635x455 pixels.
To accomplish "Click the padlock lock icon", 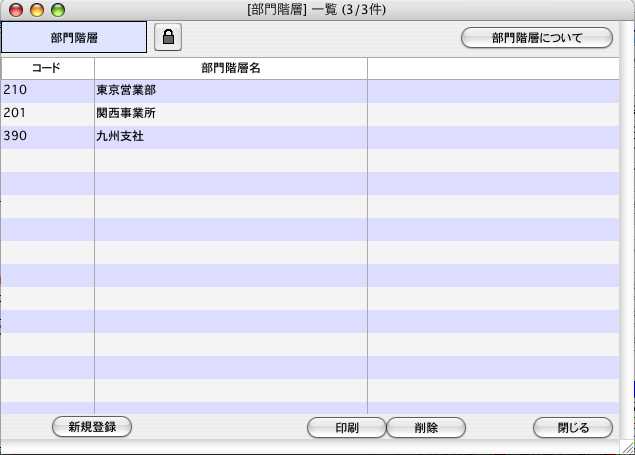I will [x=168, y=38].
